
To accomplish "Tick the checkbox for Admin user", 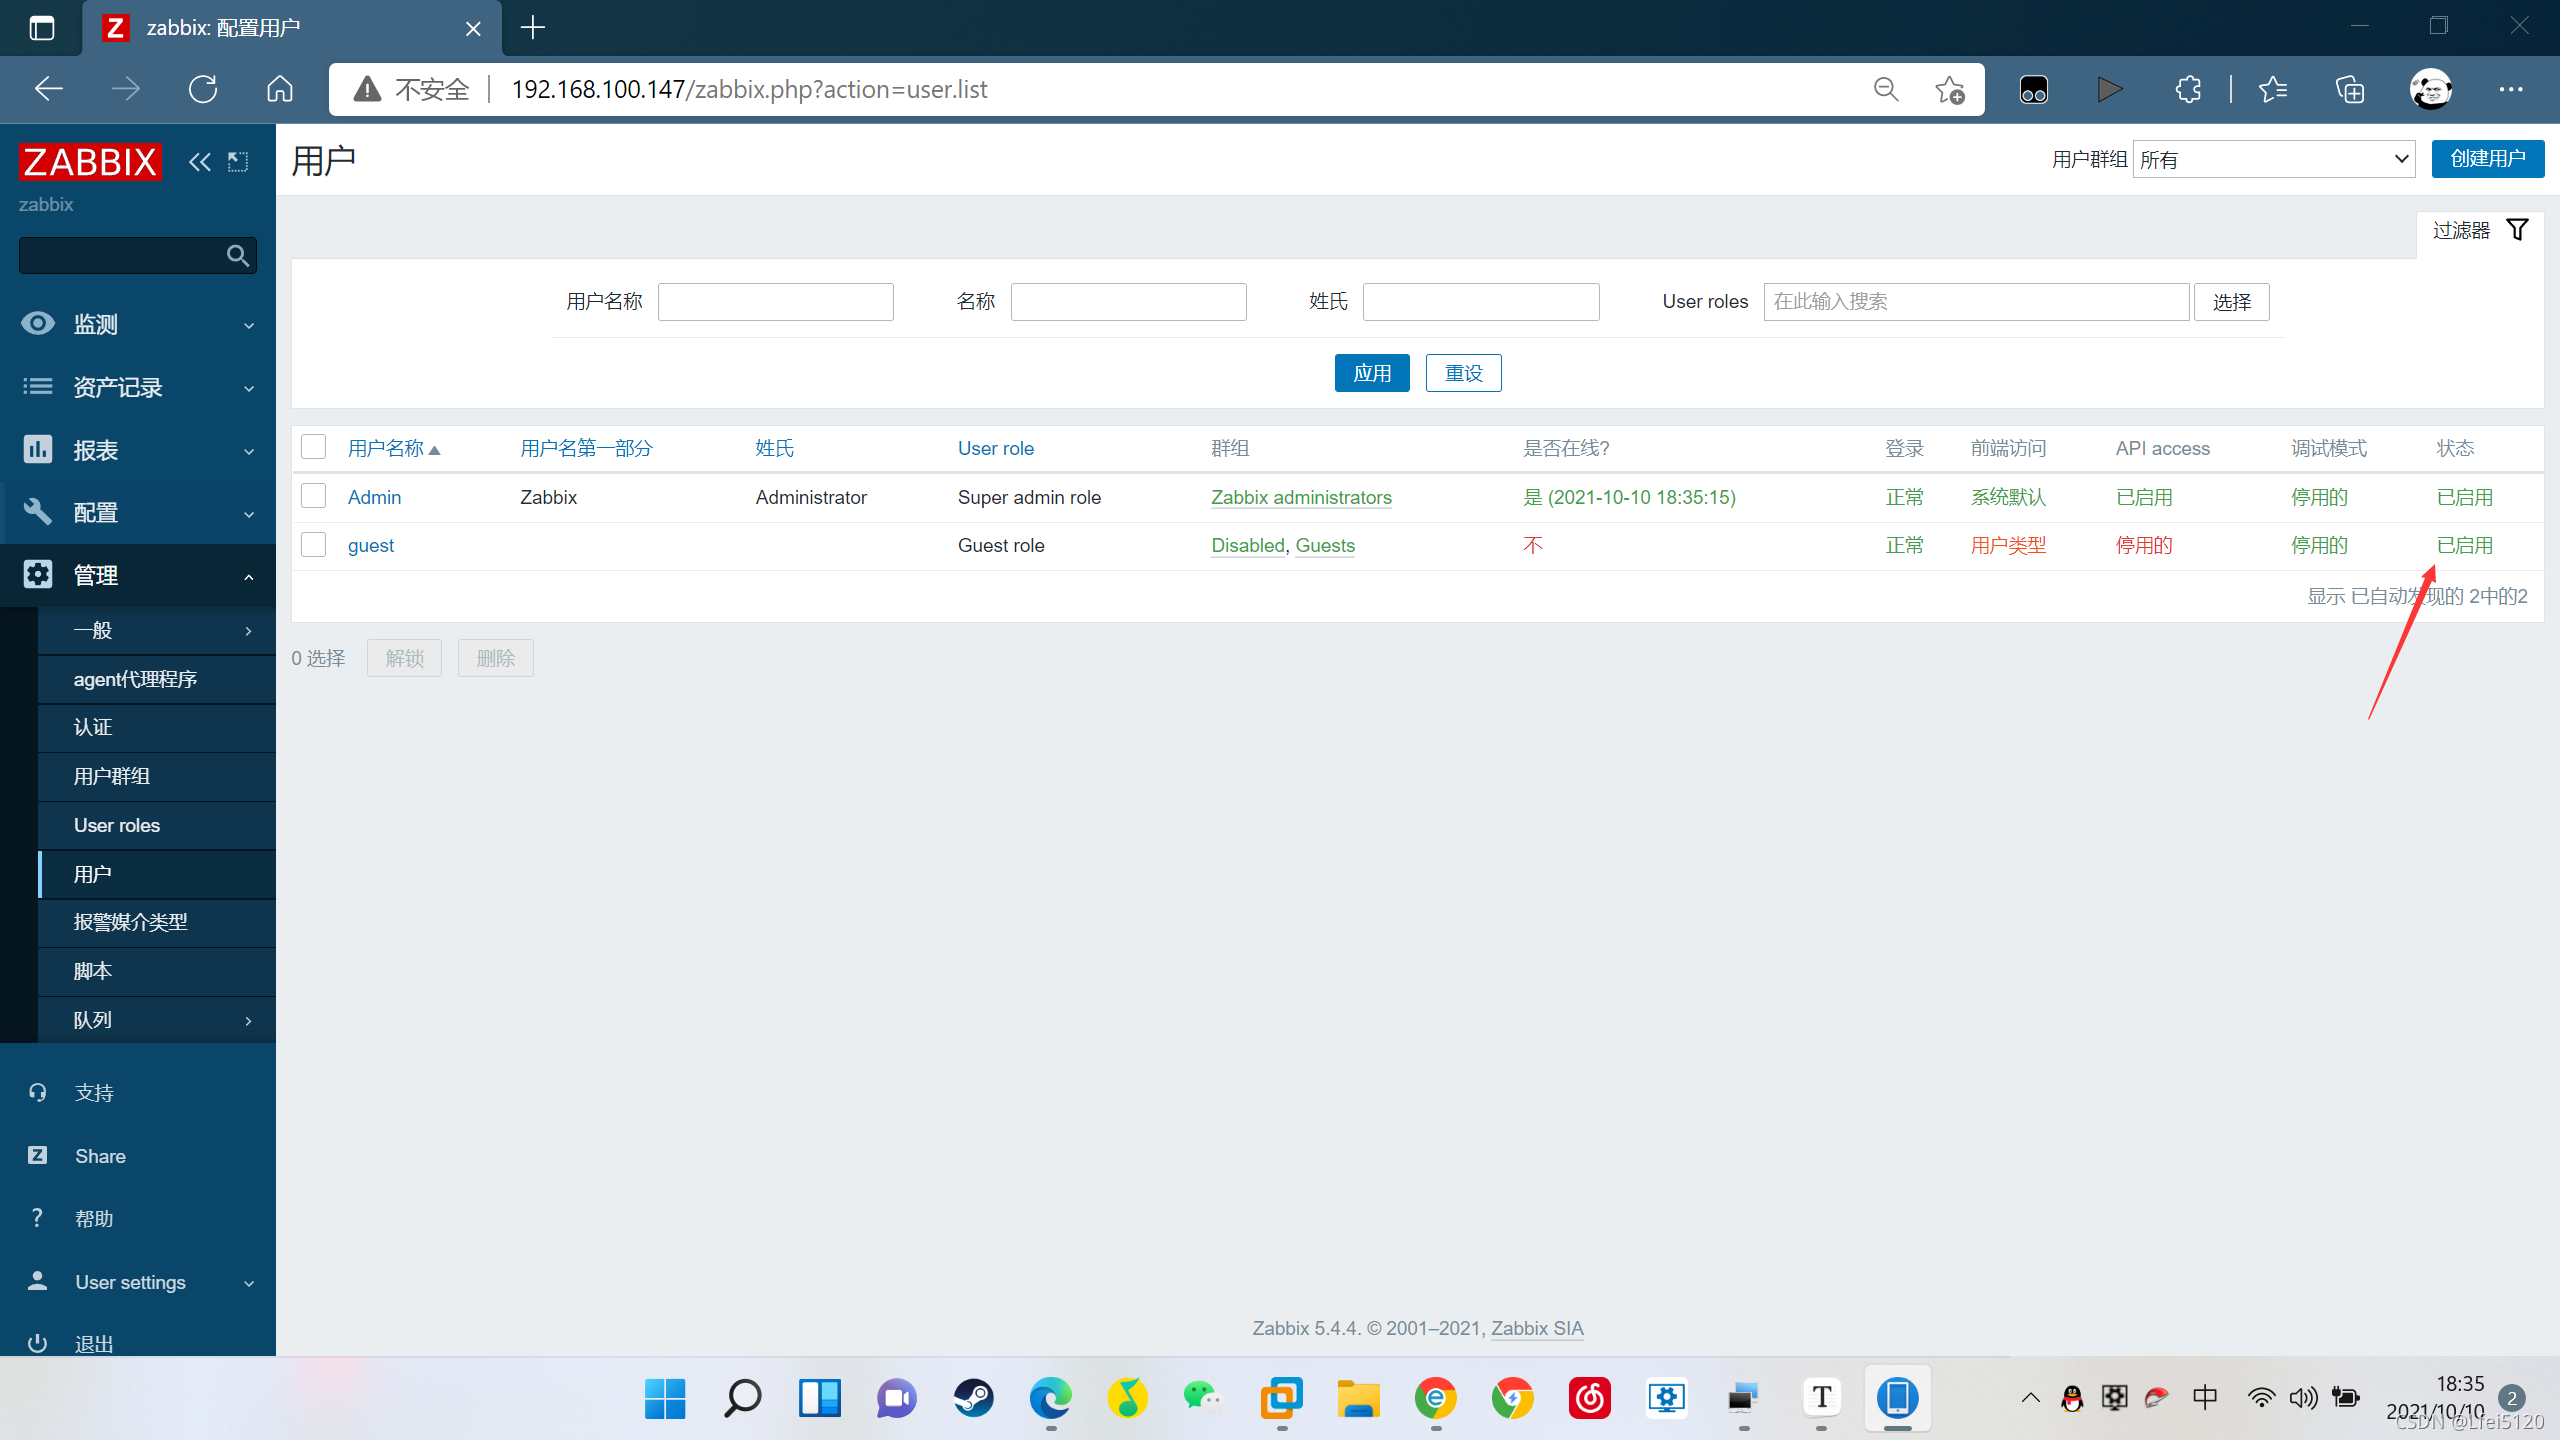I will tap(314, 496).
